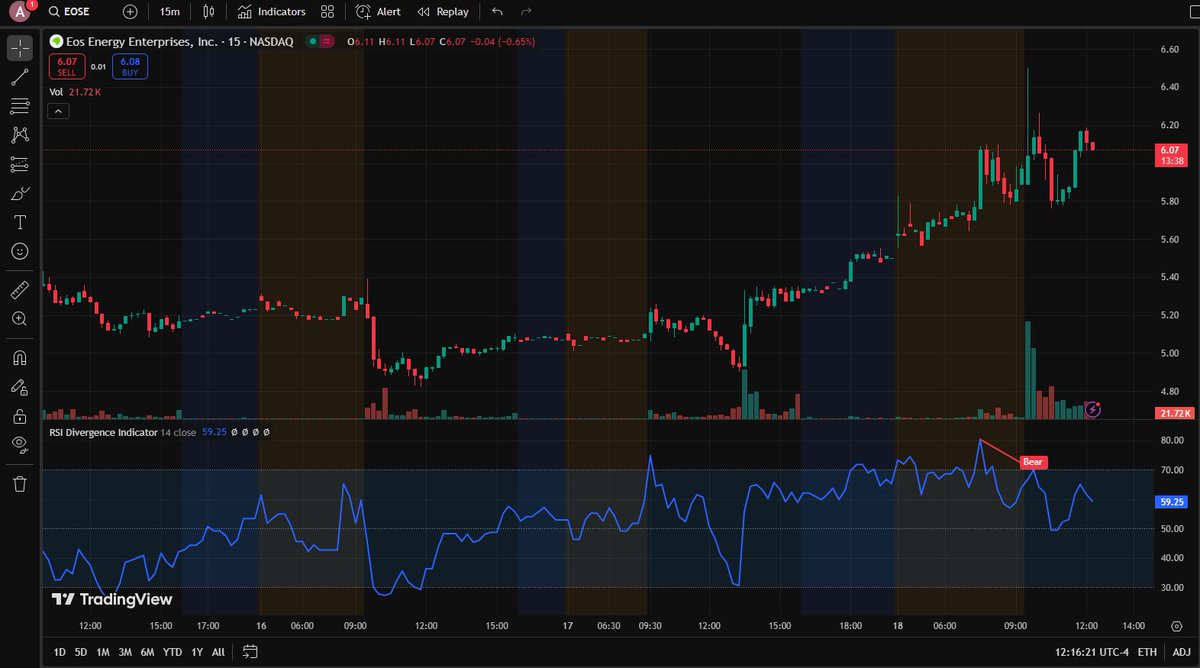The image size is (1200, 668).
Task: Undo the last chart action
Action: coord(498,12)
